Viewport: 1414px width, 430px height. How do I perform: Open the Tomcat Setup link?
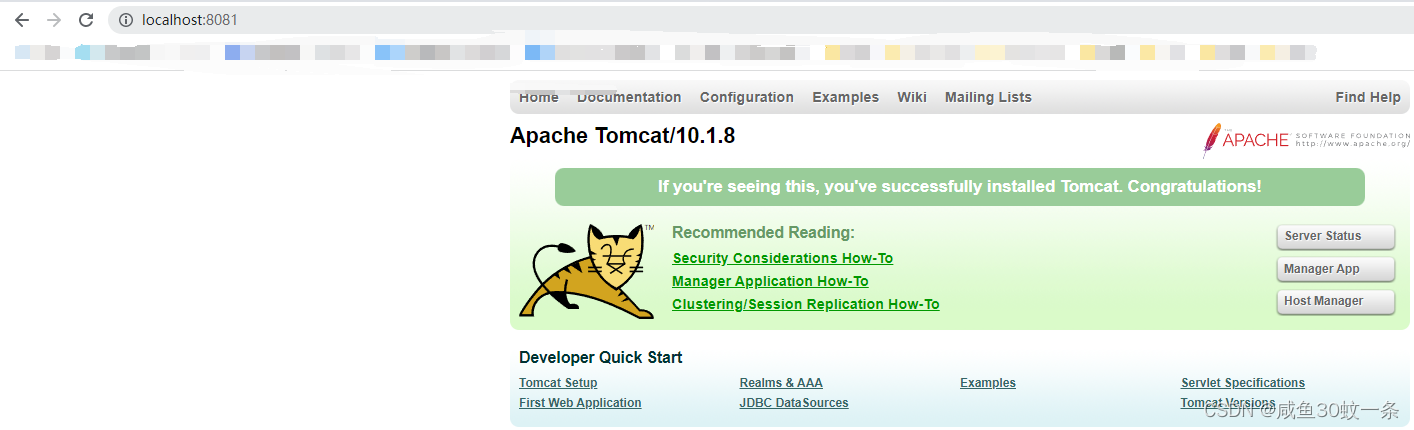558,383
